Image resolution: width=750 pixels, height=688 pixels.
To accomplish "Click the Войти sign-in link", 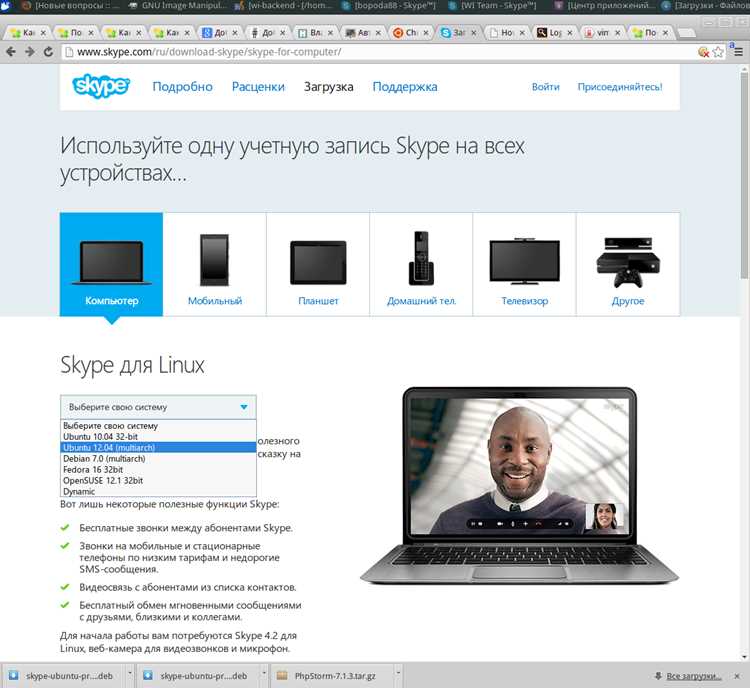I will tap(545, 87).
